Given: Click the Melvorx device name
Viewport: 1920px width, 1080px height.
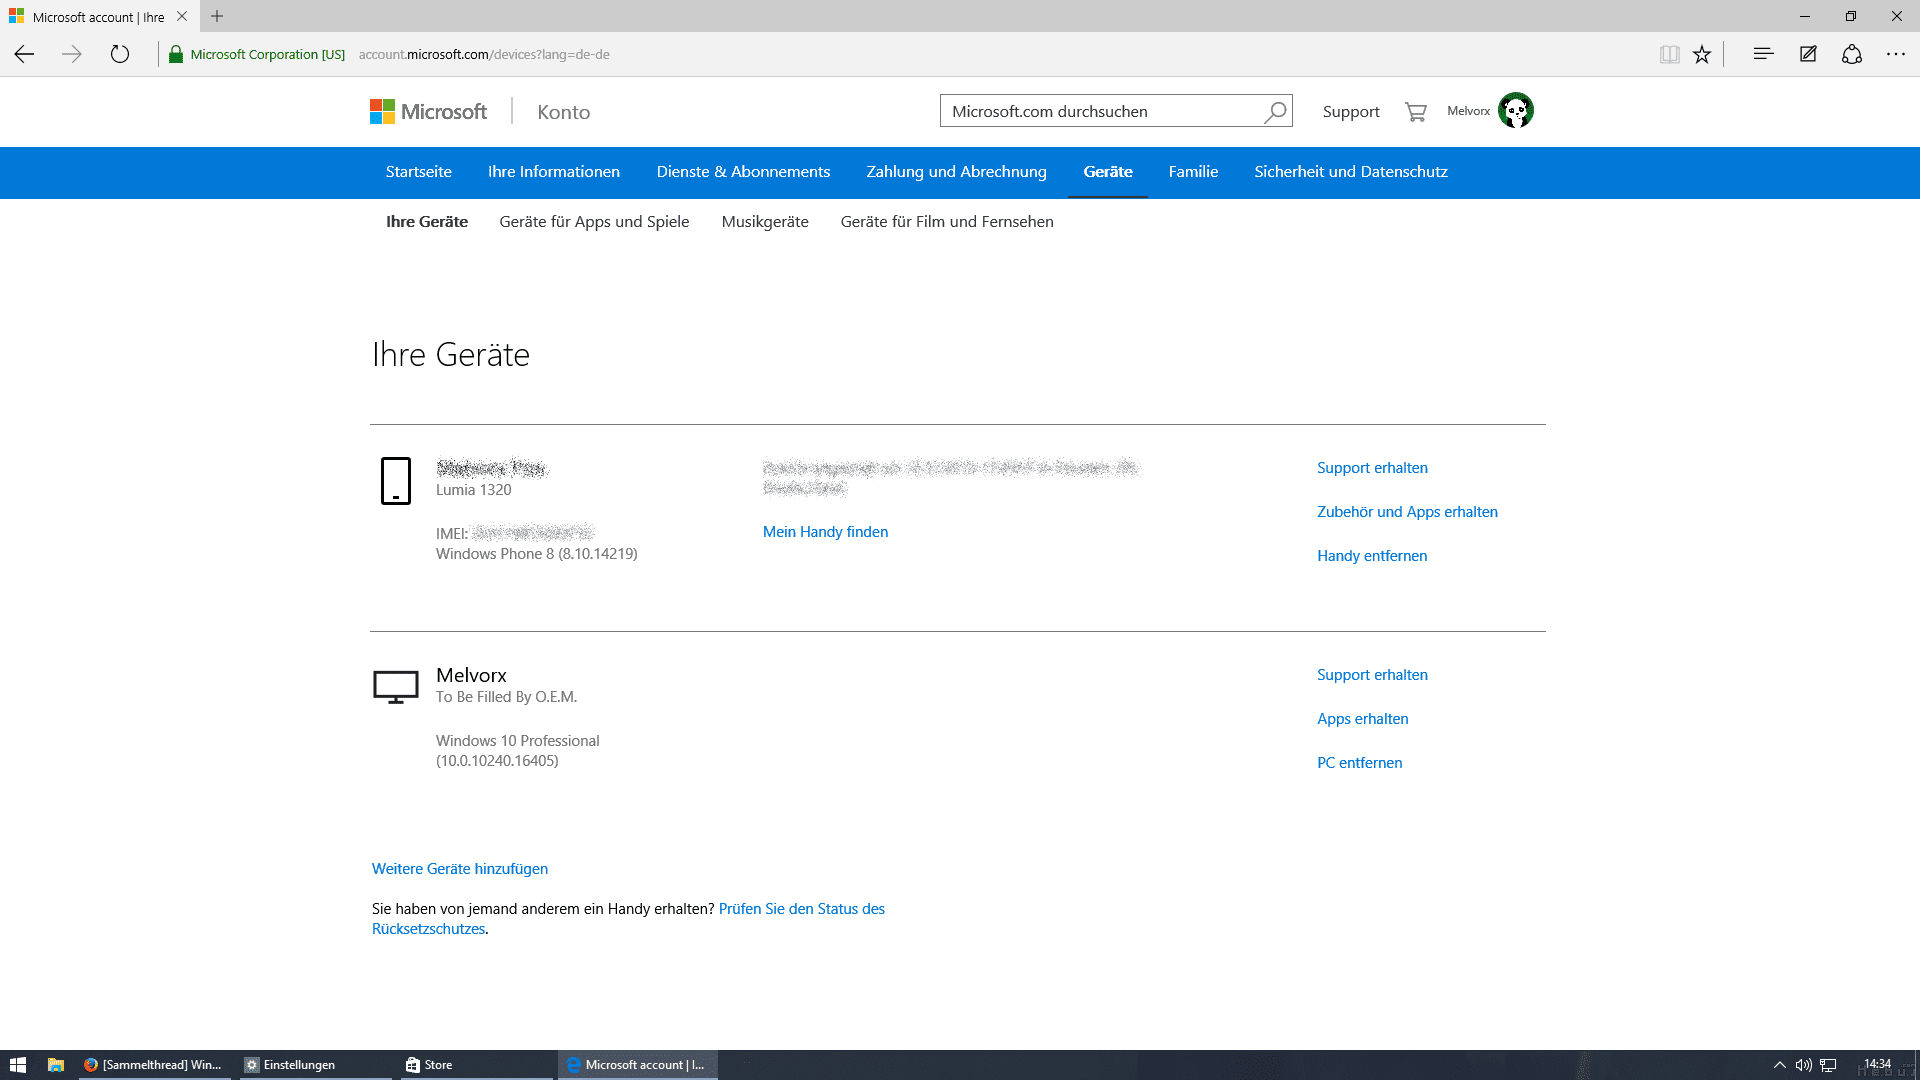Looking at the screenshot, I should pos(471,675).
